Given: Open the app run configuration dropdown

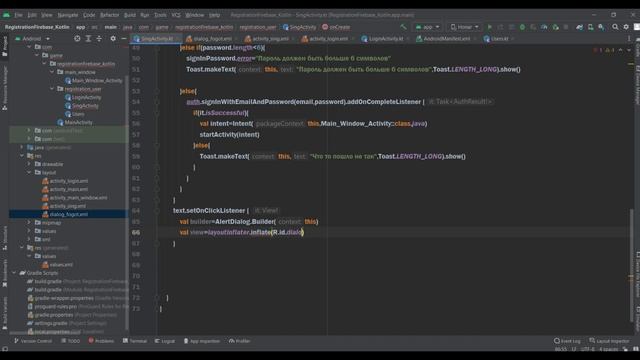Looking at the screenshot, I should [x=427, y=27].
